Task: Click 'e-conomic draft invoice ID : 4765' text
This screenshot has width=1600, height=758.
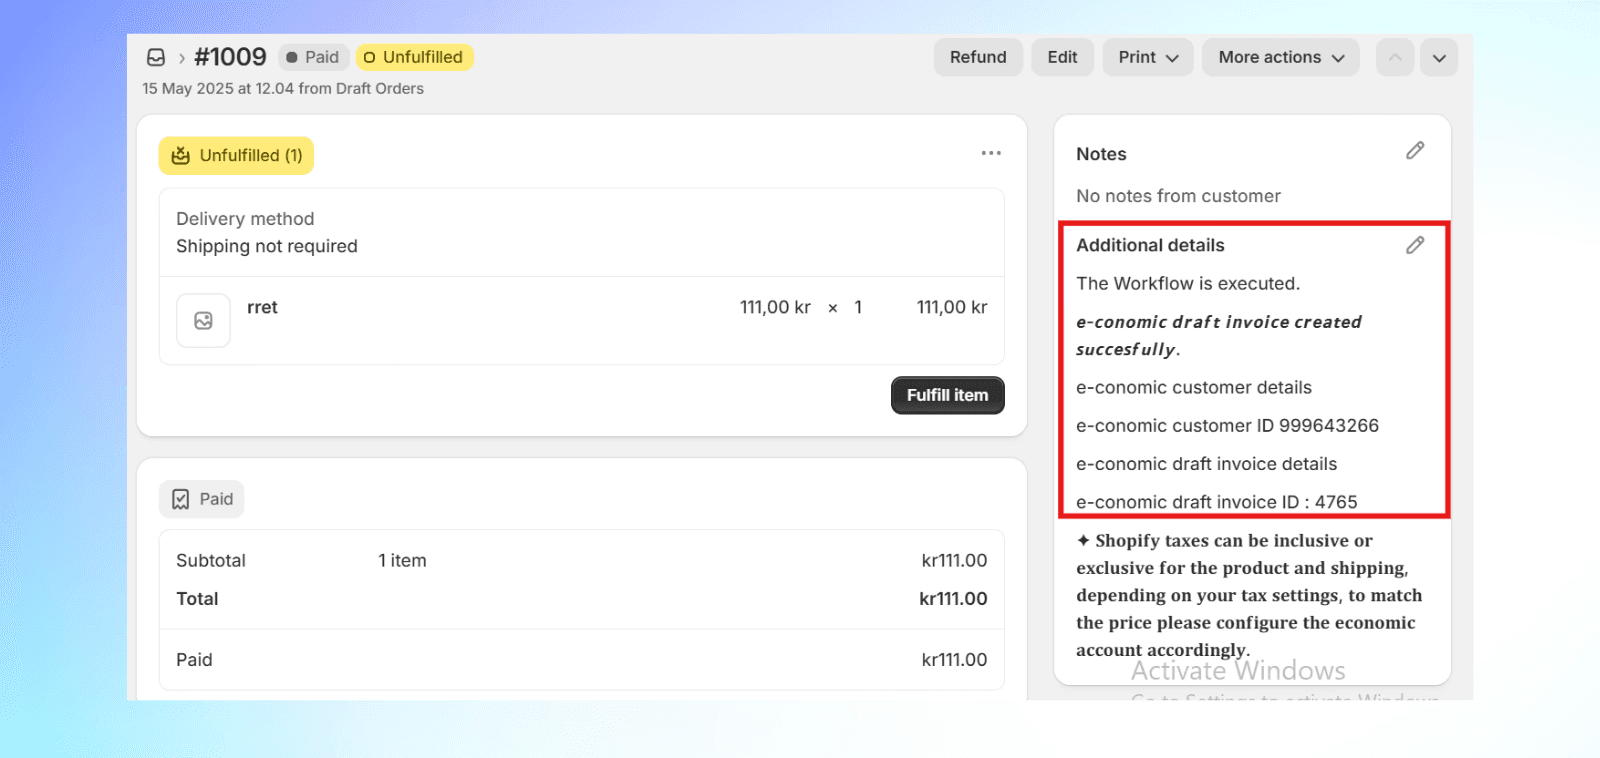Action: click(1217, 502)
